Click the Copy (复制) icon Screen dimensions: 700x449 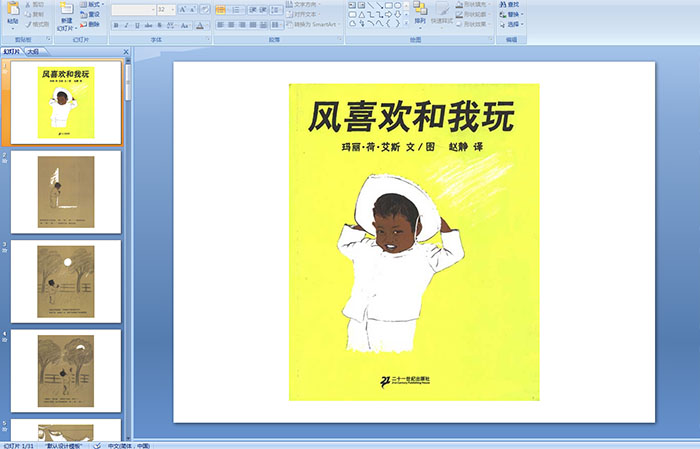point(28,14)
